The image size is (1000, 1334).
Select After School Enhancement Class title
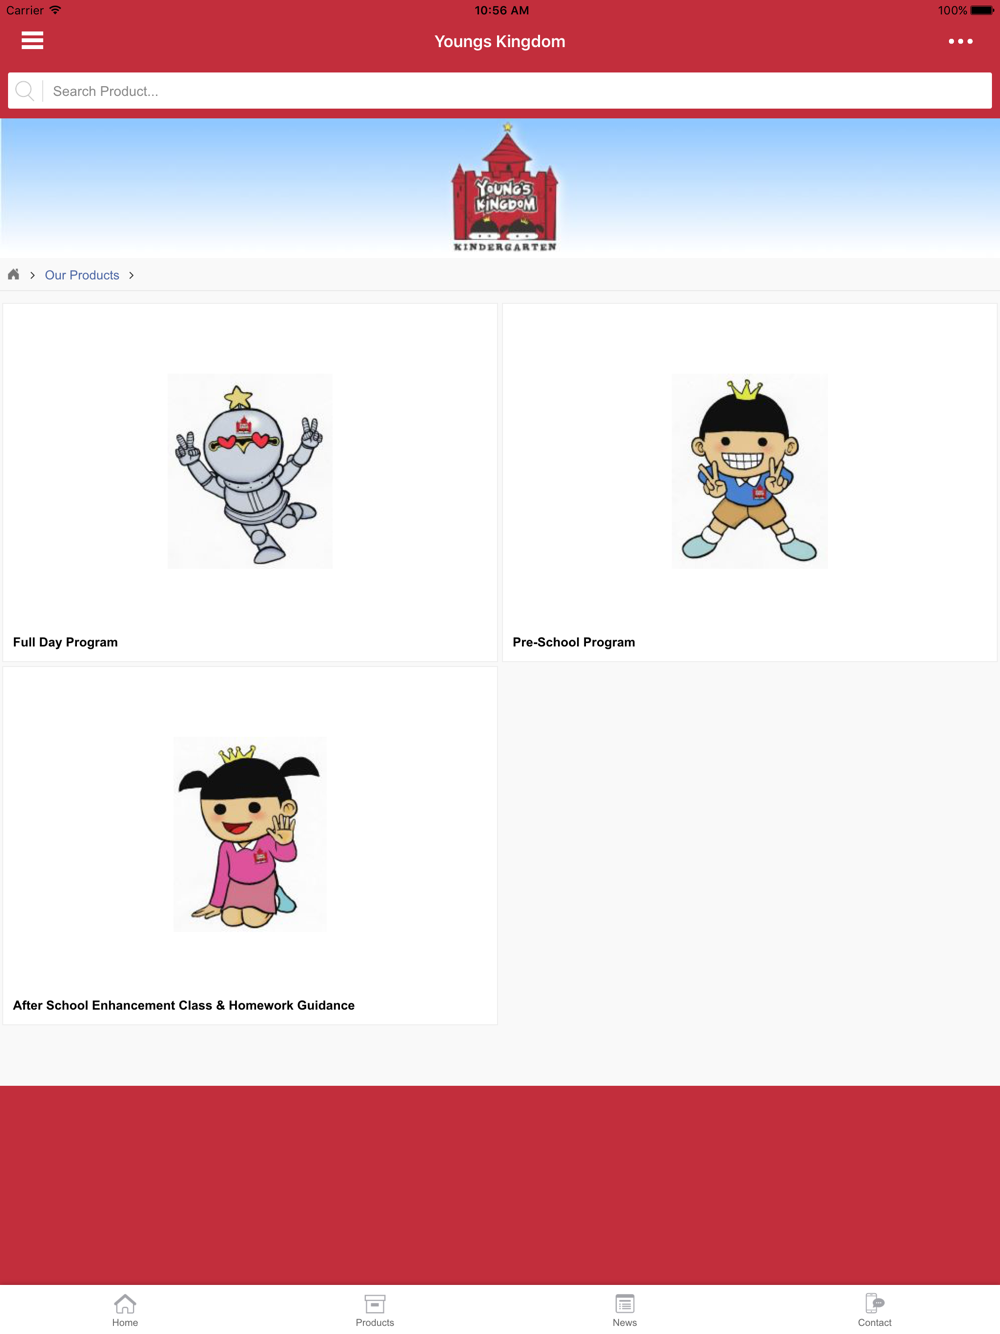point(184,1005)
